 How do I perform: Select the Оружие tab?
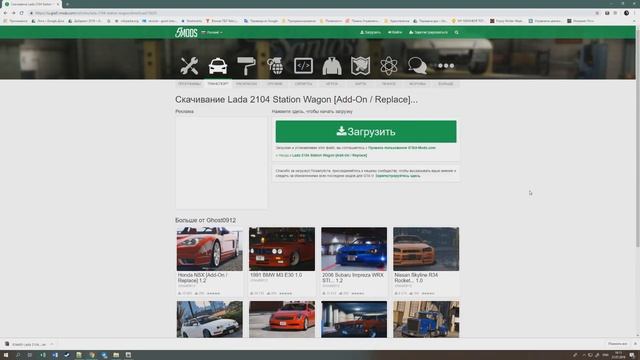[x=275, y=84]
